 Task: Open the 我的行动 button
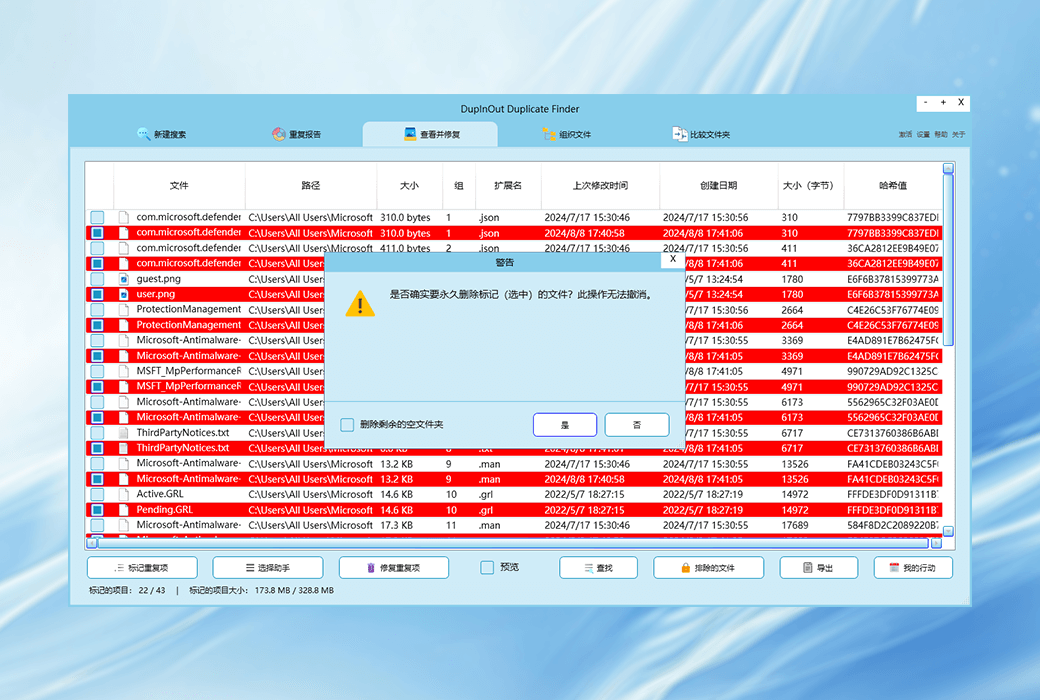tap(913, 567)
